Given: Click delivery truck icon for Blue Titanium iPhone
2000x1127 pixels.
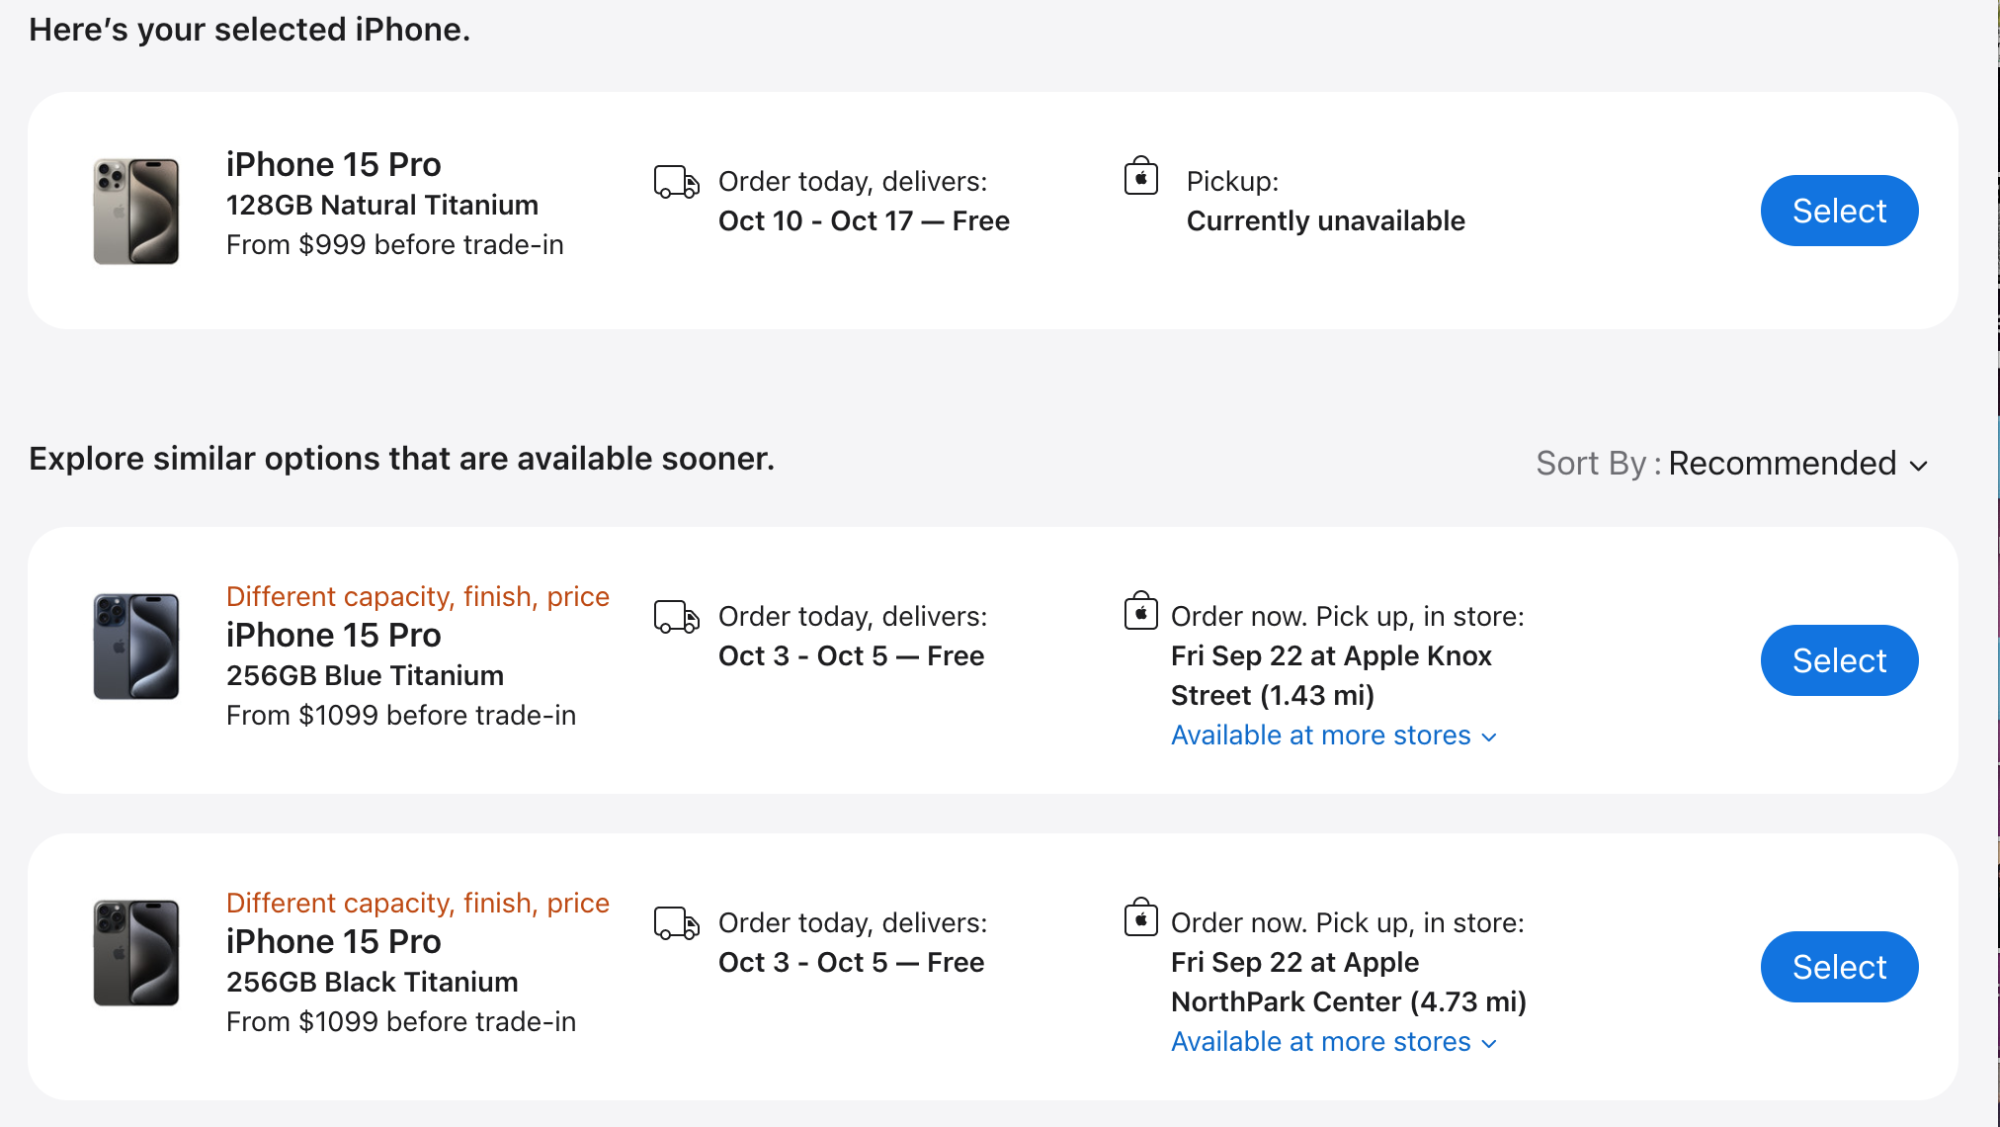Looking at the screenshot, I should pos(676,617).
